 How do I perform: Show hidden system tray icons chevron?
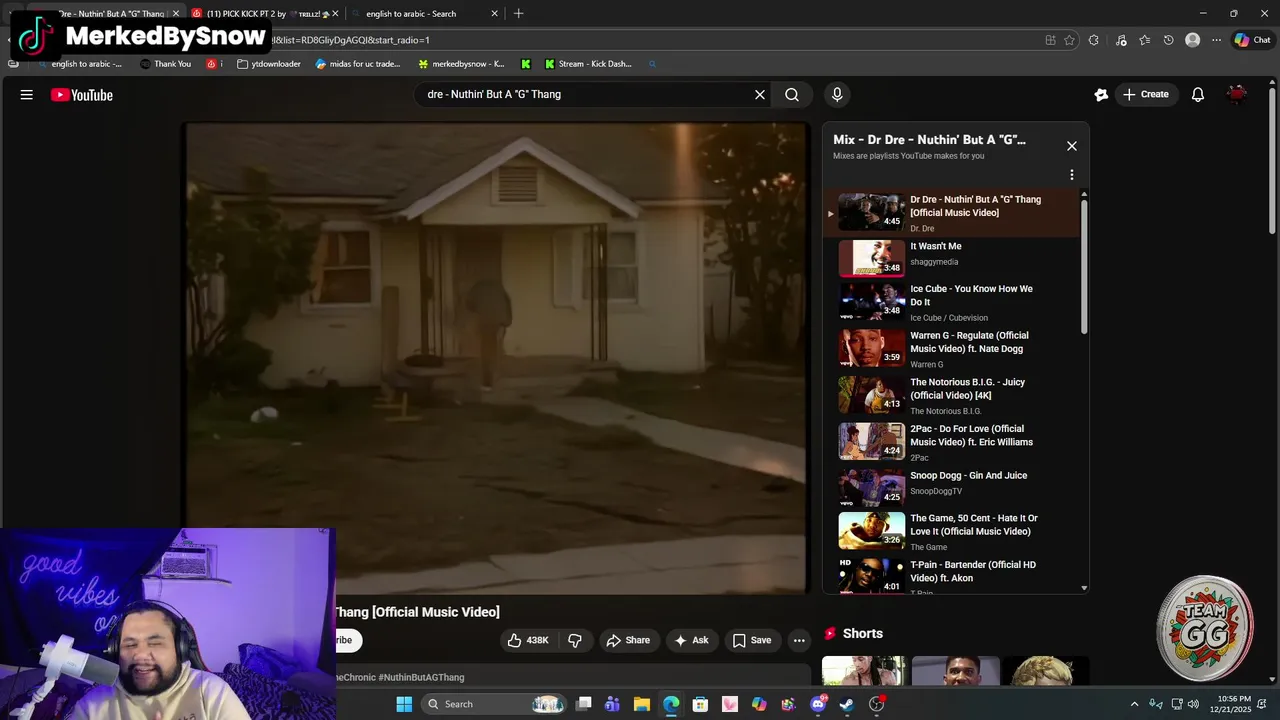click(x=1134, y=704)
